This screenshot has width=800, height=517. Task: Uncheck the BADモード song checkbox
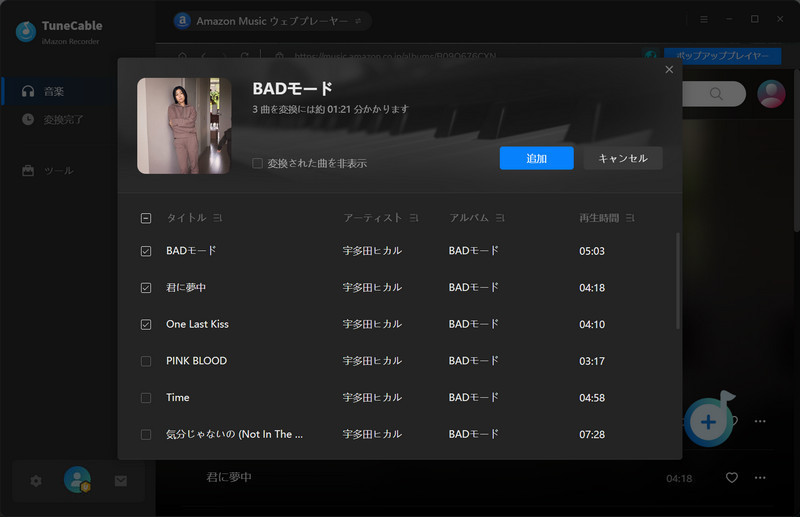(146, 251)
